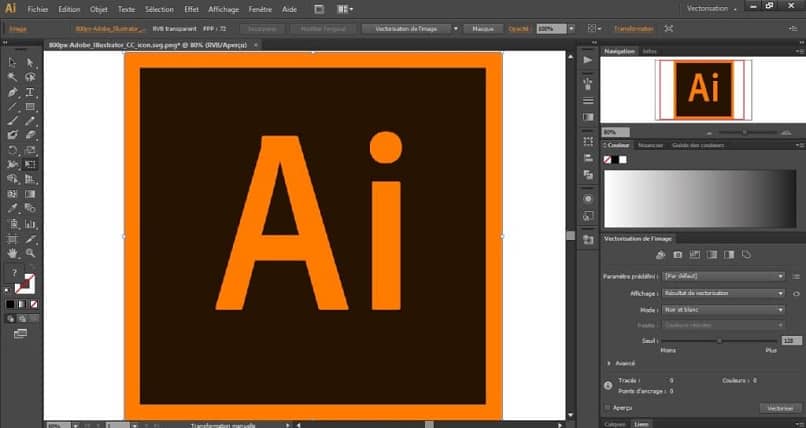Open the Objet menu
806x428 pixels.
pyautogui.click(x=99, y=9)
